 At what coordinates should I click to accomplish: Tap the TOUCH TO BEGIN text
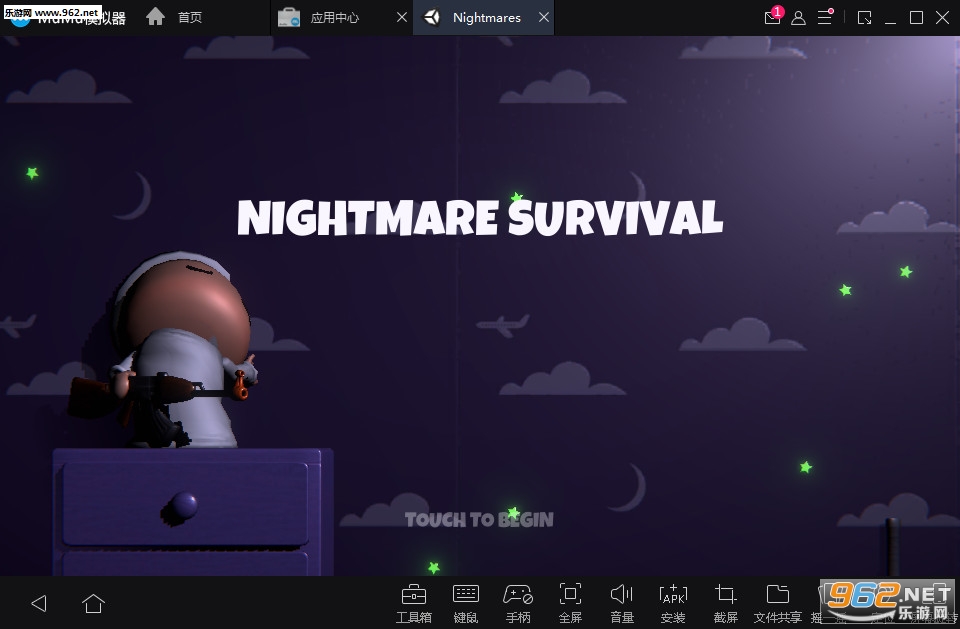[478, 519]
